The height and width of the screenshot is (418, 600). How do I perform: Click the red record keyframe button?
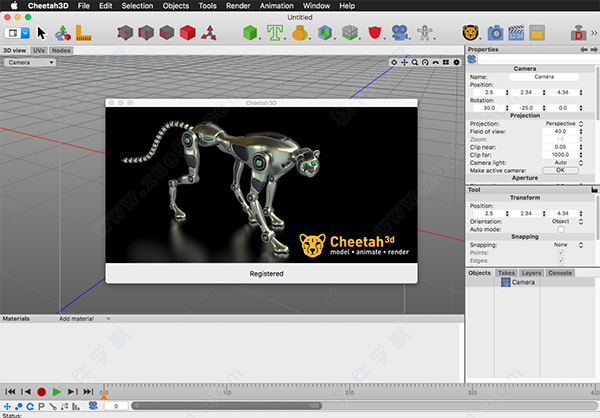(41, 392)
